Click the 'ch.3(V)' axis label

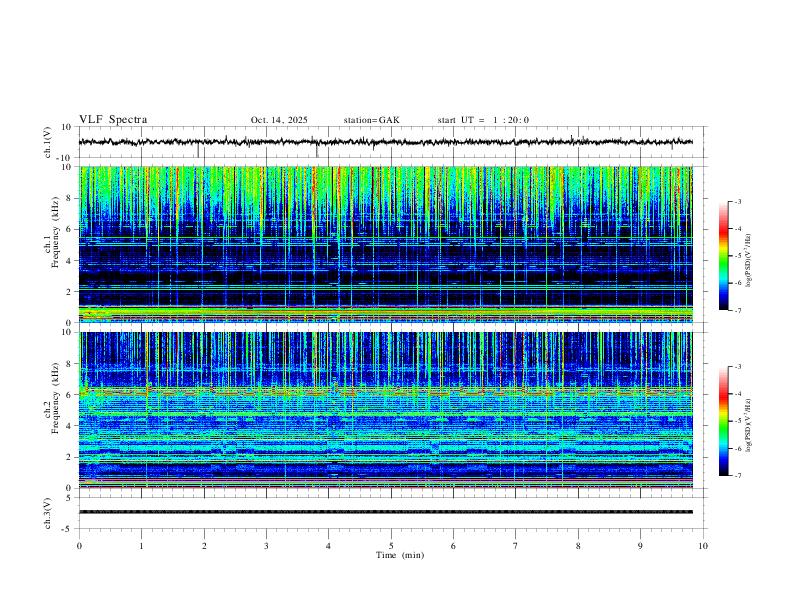click(48, 513)
